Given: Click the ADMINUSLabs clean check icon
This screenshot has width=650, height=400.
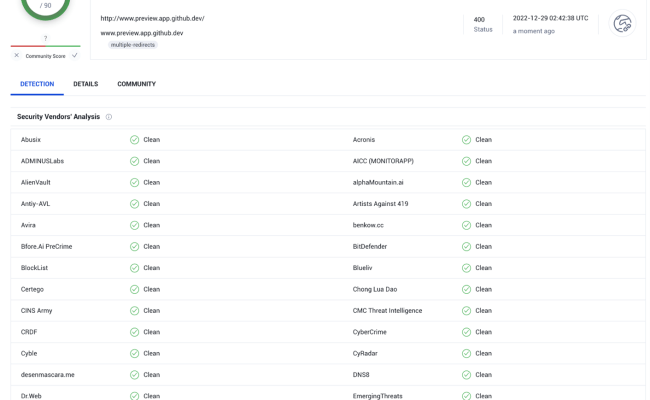Looking at the screenshot, I should (134, 161).
